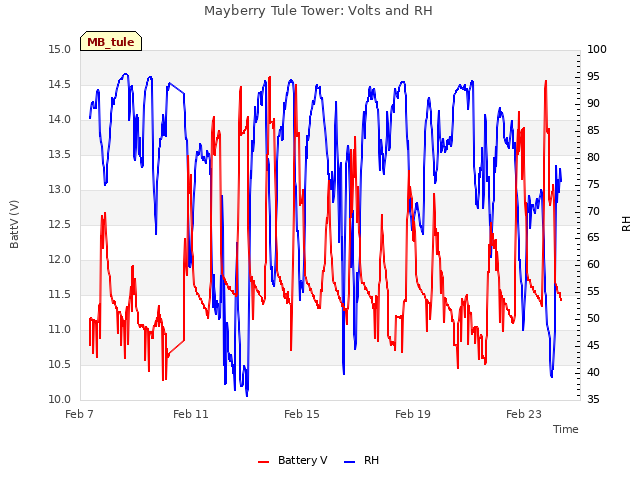
Task: Click the 85 right axis value
Action: tap(593, 131)
